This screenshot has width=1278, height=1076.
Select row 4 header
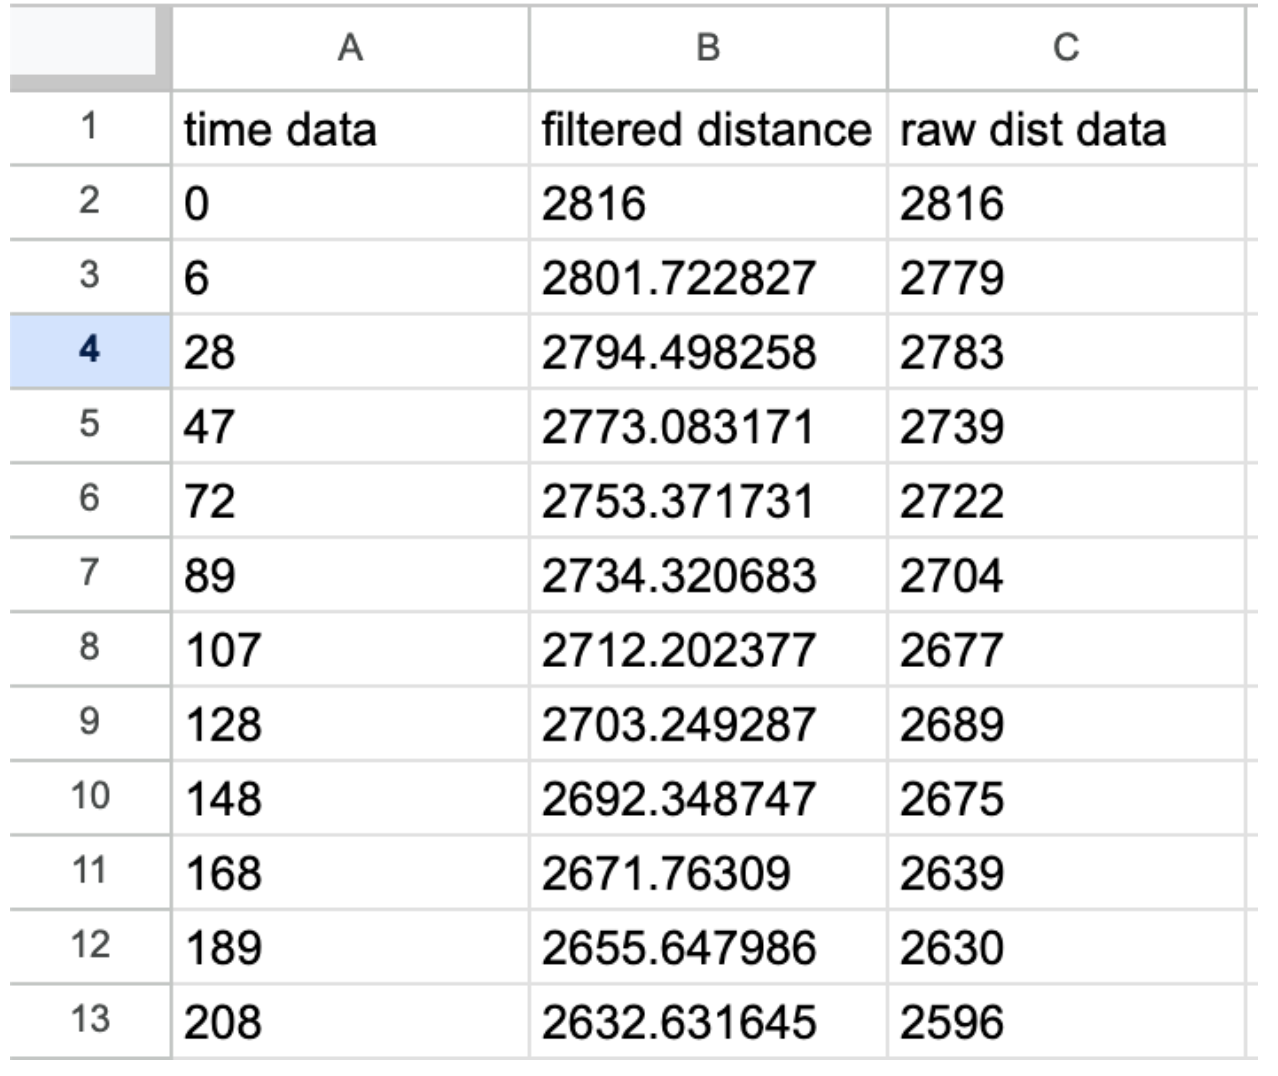point(90,350)
